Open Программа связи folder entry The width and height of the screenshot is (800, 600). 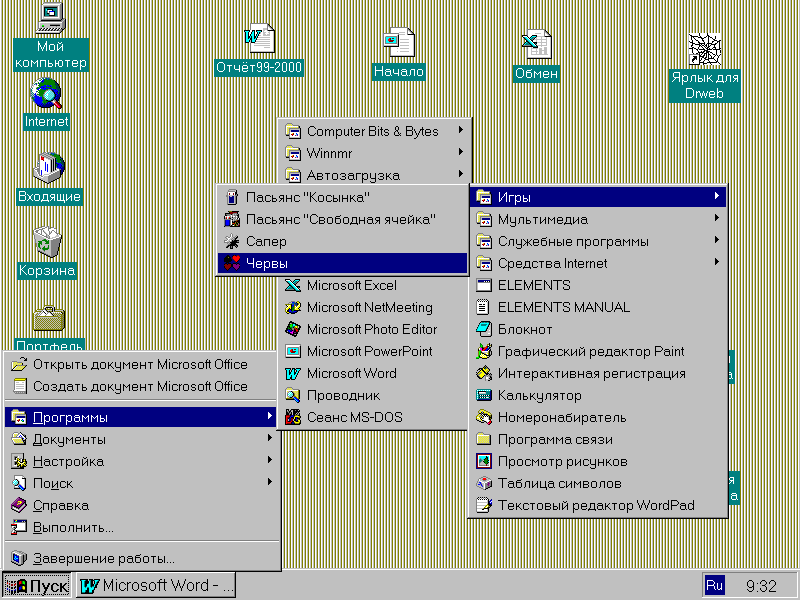point(598,439)
